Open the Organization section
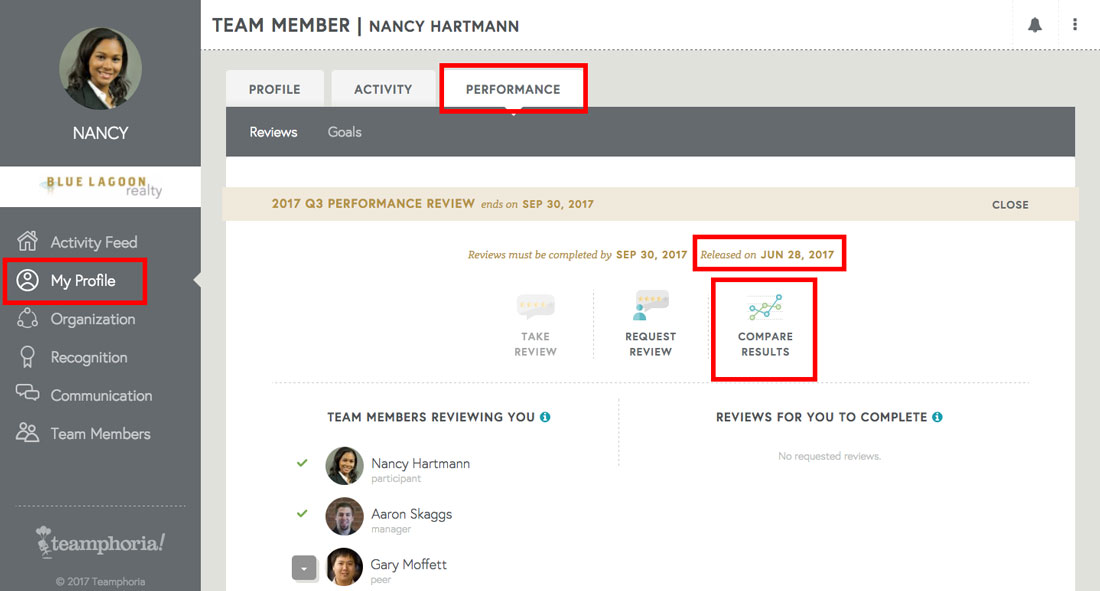The height and width of the screenshot is (591, 1100). 93,319
